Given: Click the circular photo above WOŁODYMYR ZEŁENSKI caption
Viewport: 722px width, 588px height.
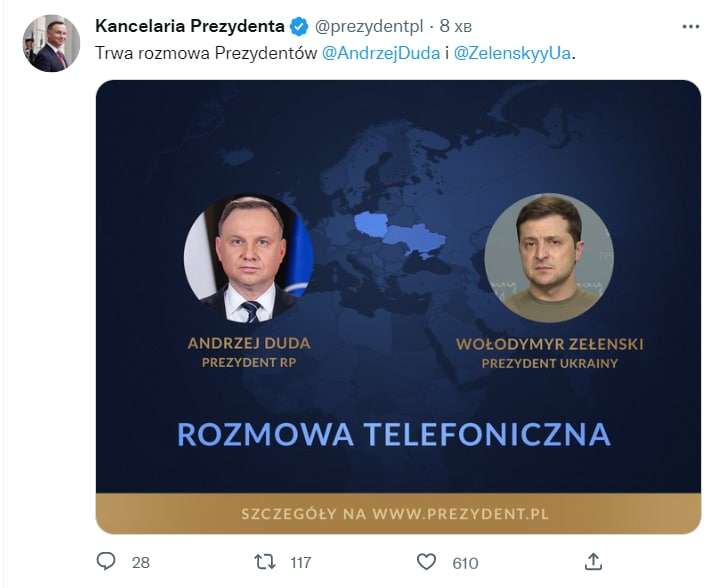Looking at the screenshot, I should point(549,258).
